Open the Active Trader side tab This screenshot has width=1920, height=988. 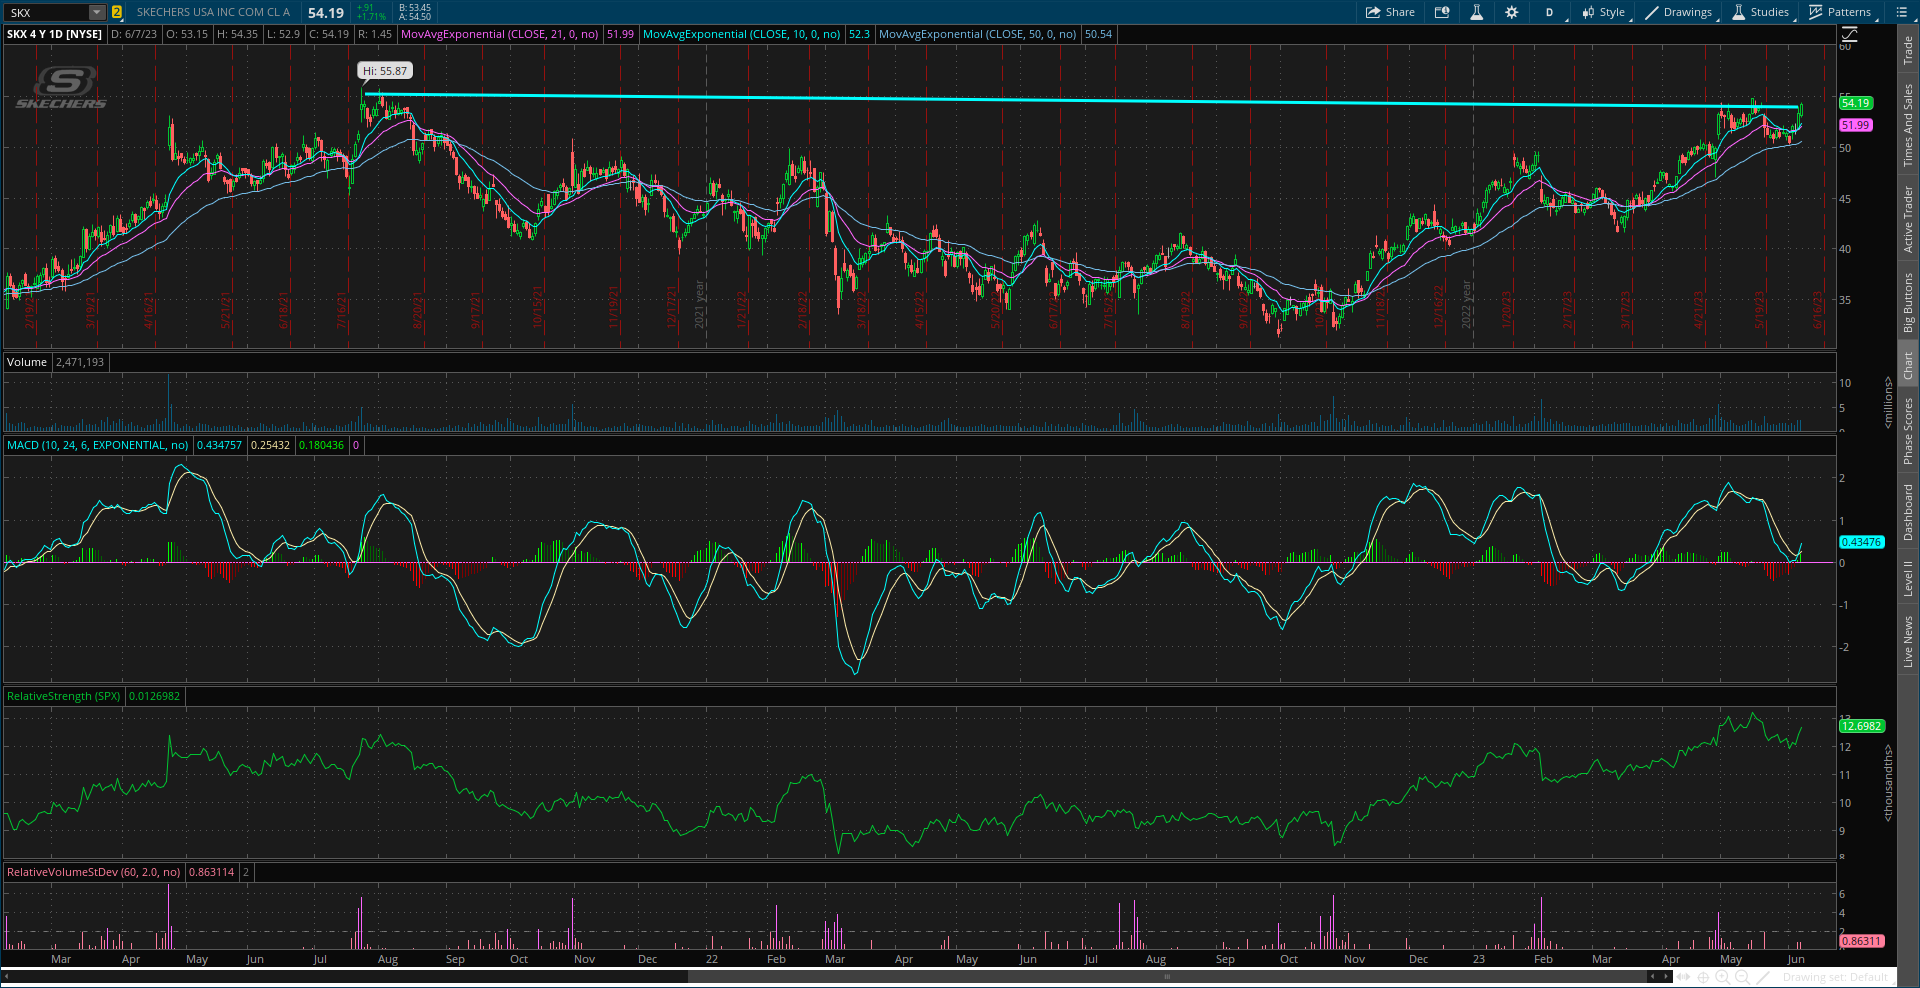point(1908,219)
